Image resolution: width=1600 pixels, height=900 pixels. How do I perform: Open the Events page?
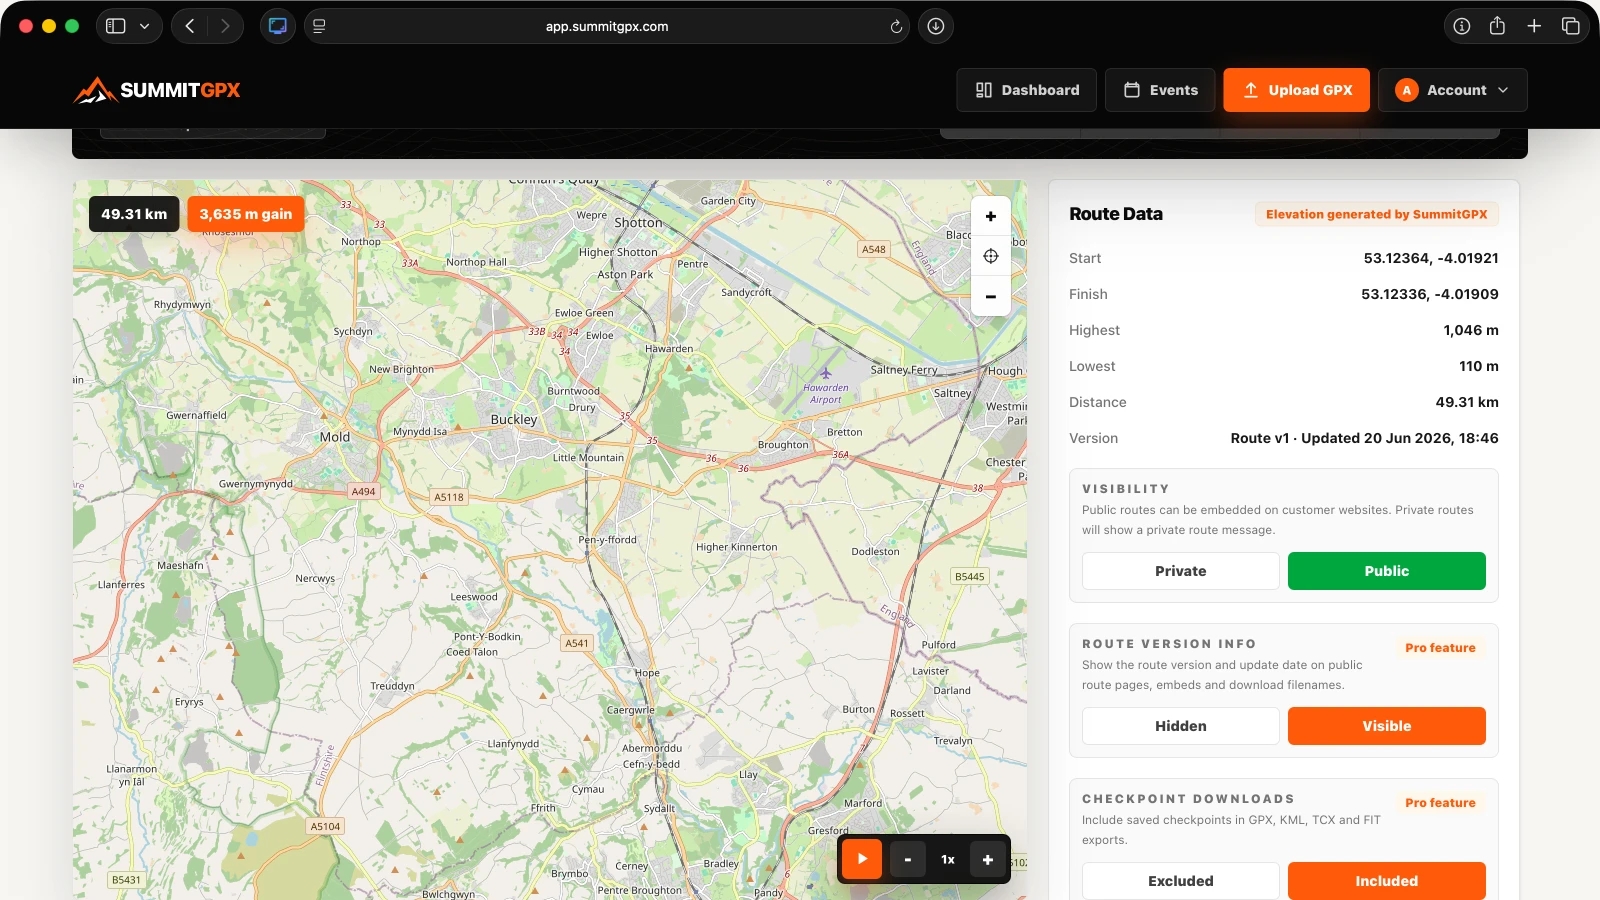tap(1160, 90)
